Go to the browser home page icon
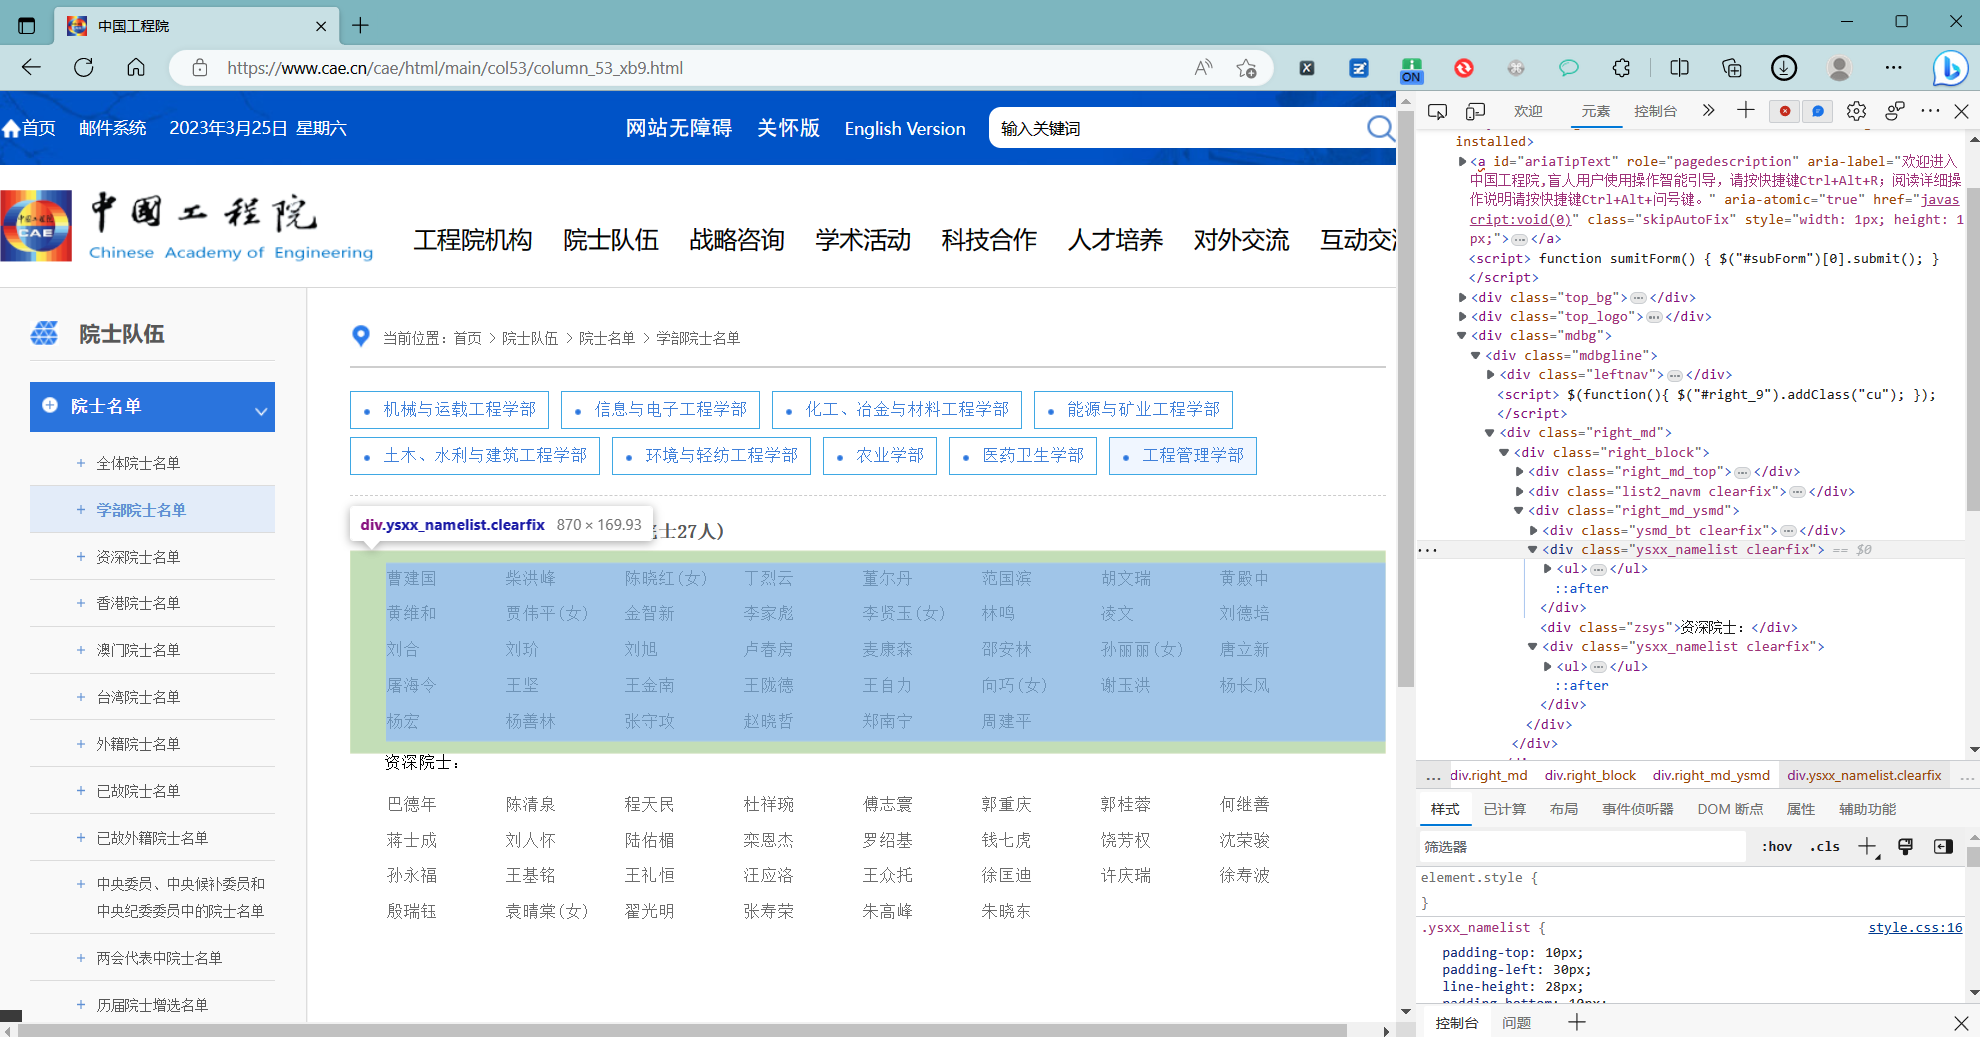 coord(136,67)
